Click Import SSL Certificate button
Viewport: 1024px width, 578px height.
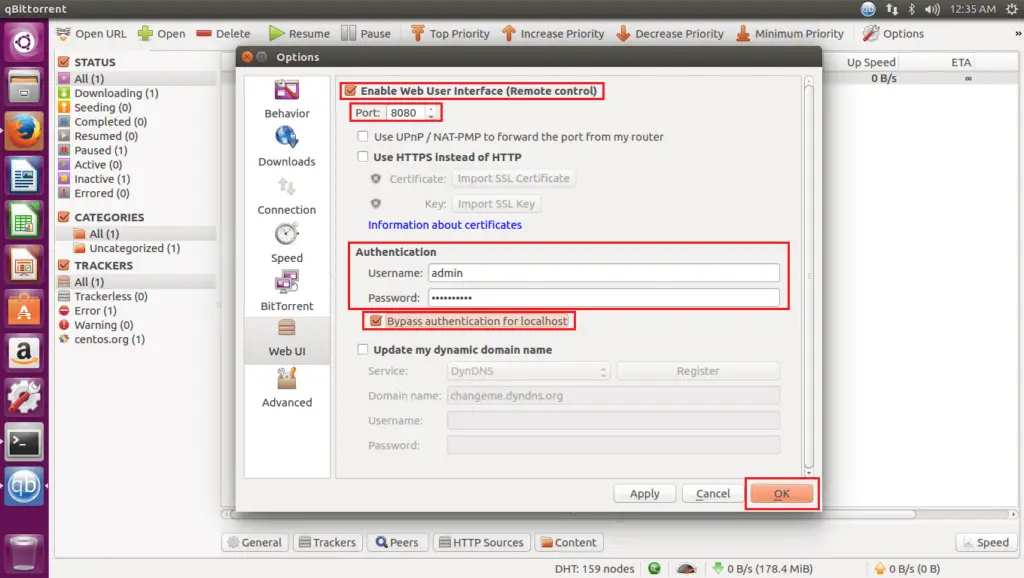tap(513, 178)
